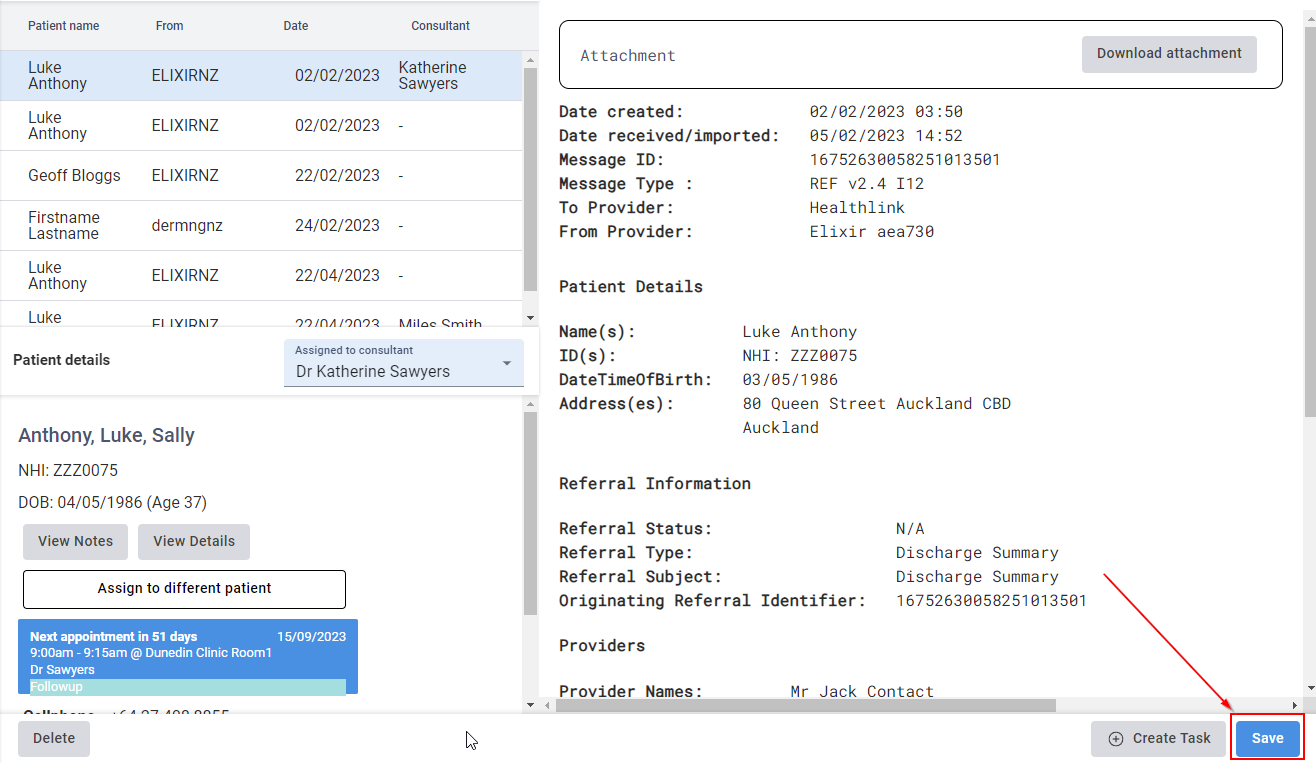
Task: Sort list by Date column header
Action: (x=295, y=26)
